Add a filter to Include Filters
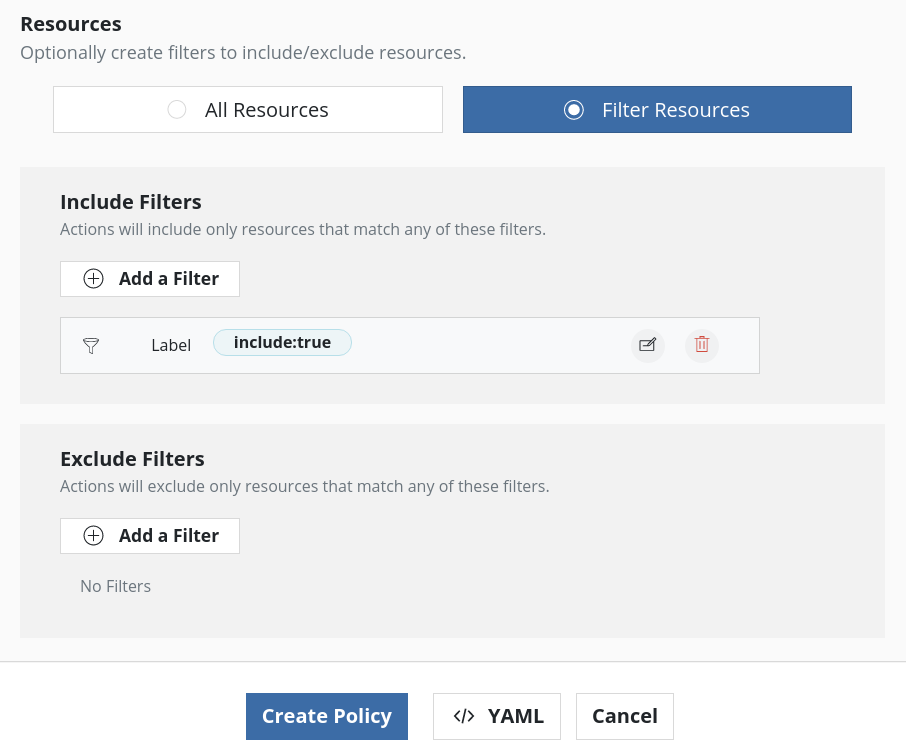Viewport: 906px width, 750px height. [x=150, y=279]
